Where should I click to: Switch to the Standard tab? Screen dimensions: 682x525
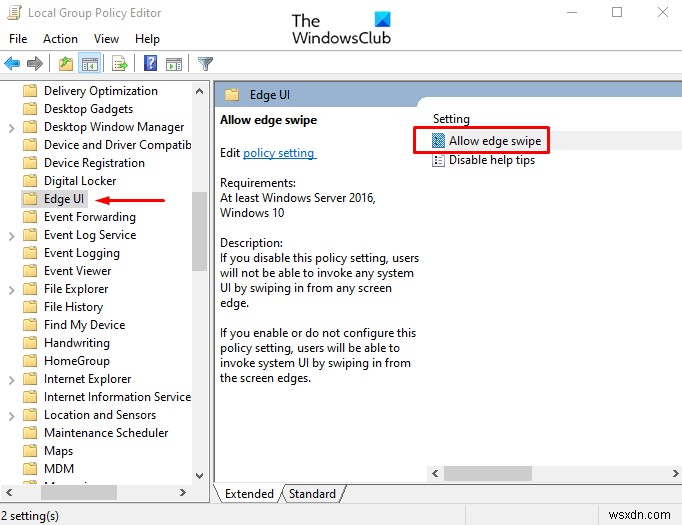pyautogui.click(x=312, y=494)
